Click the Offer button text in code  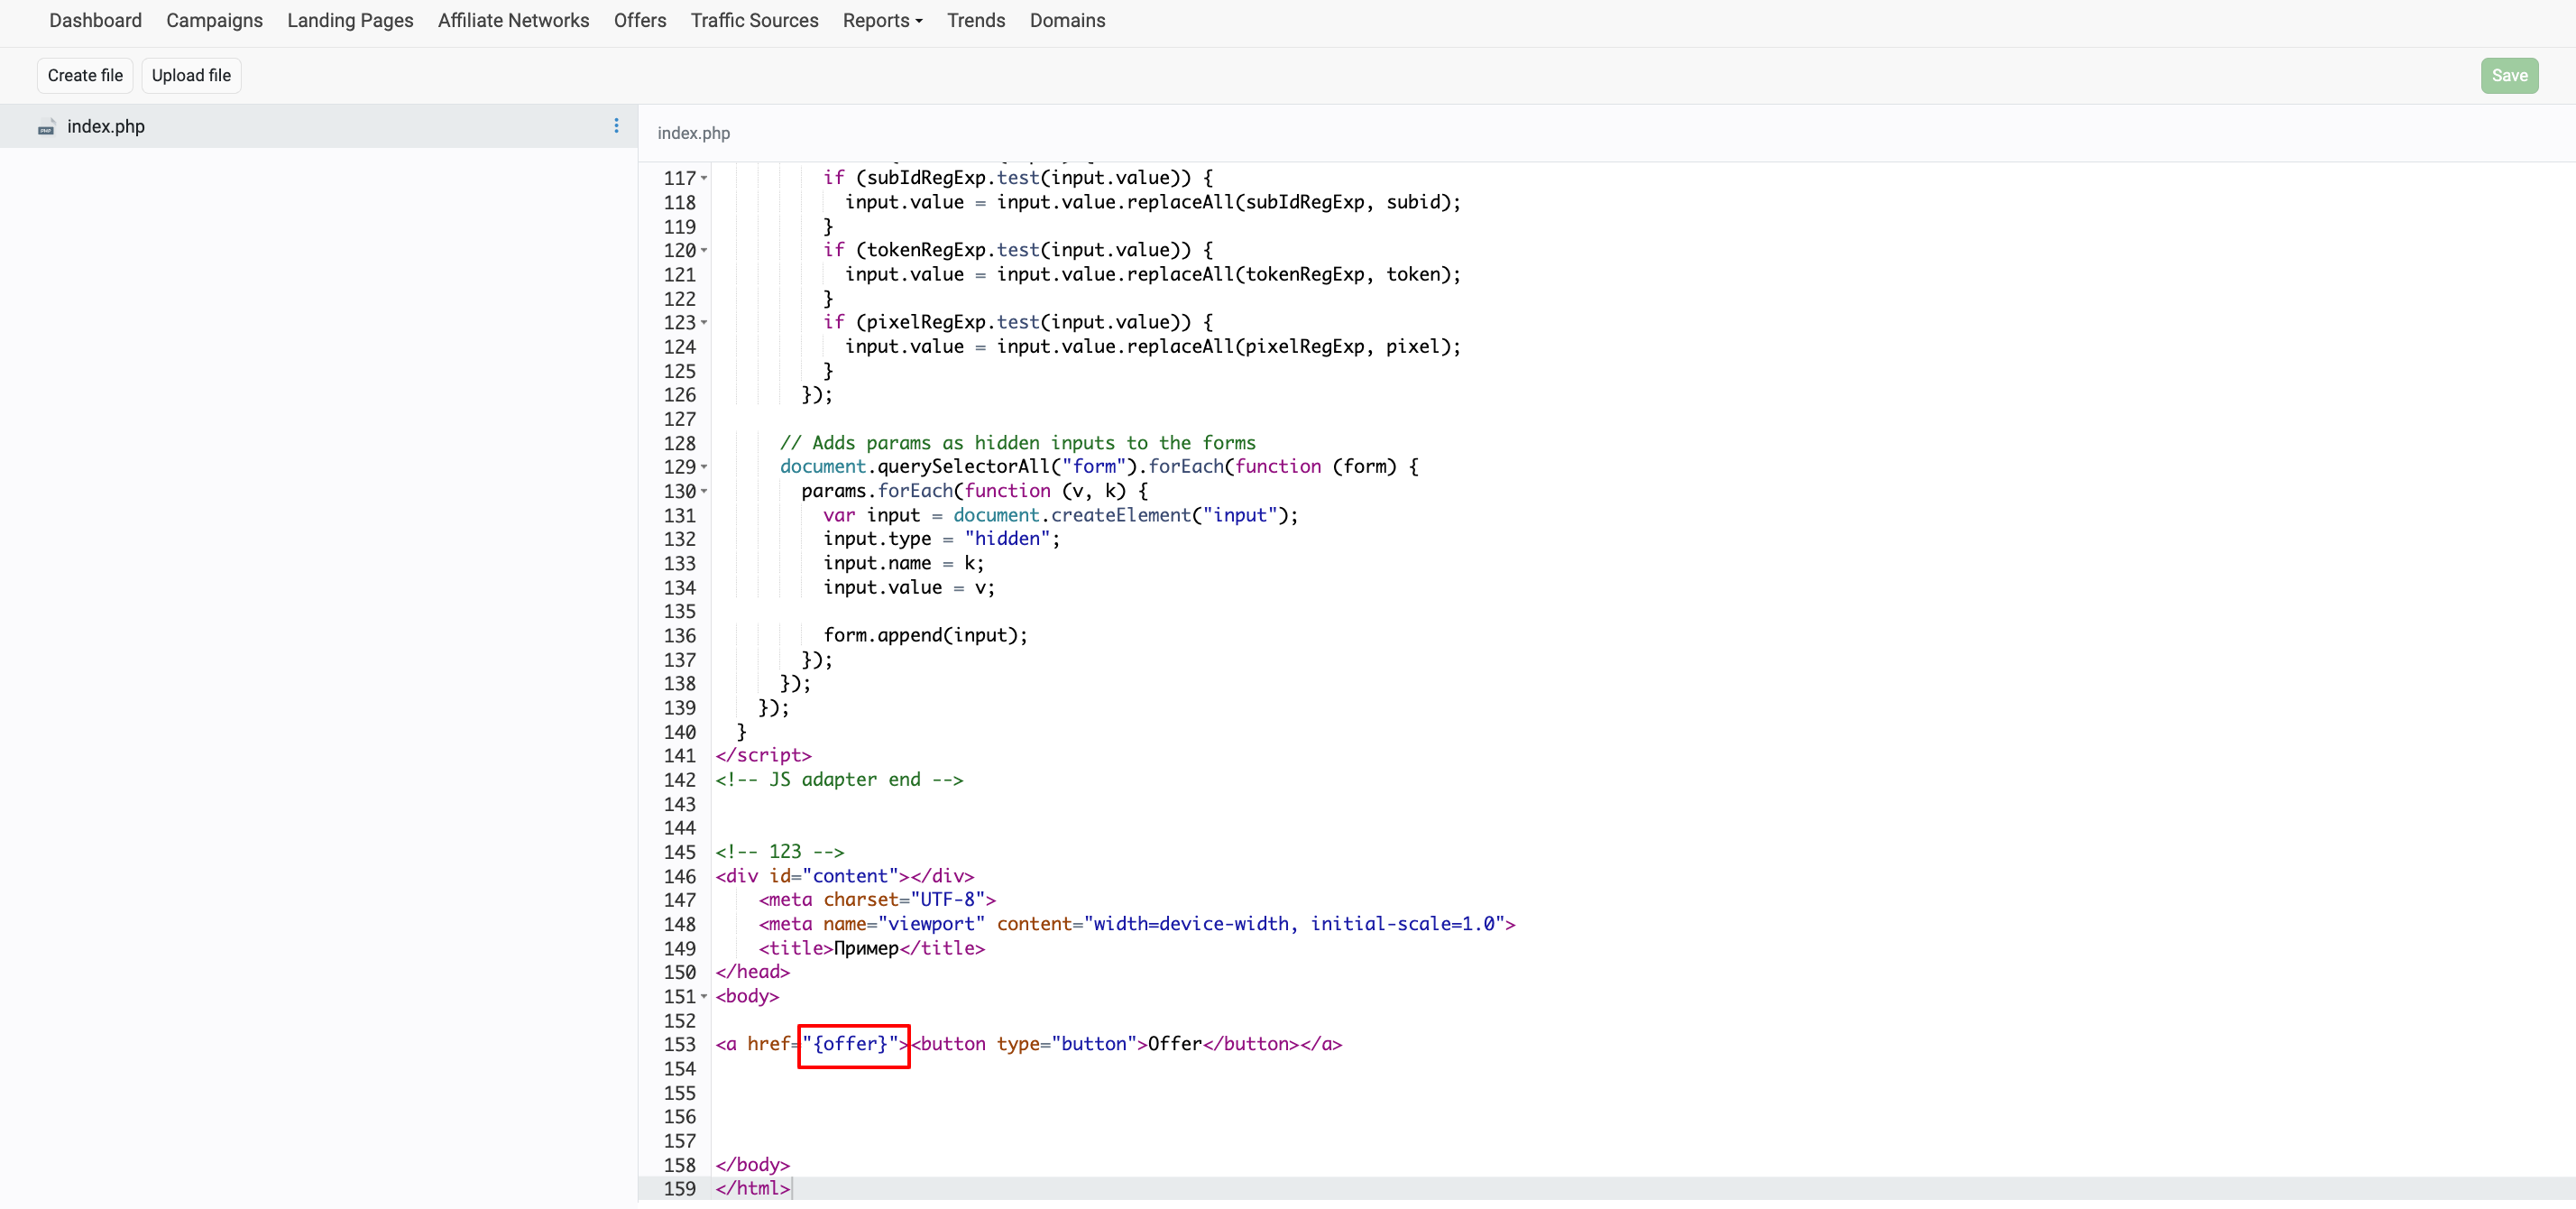pos(1174,1044)
